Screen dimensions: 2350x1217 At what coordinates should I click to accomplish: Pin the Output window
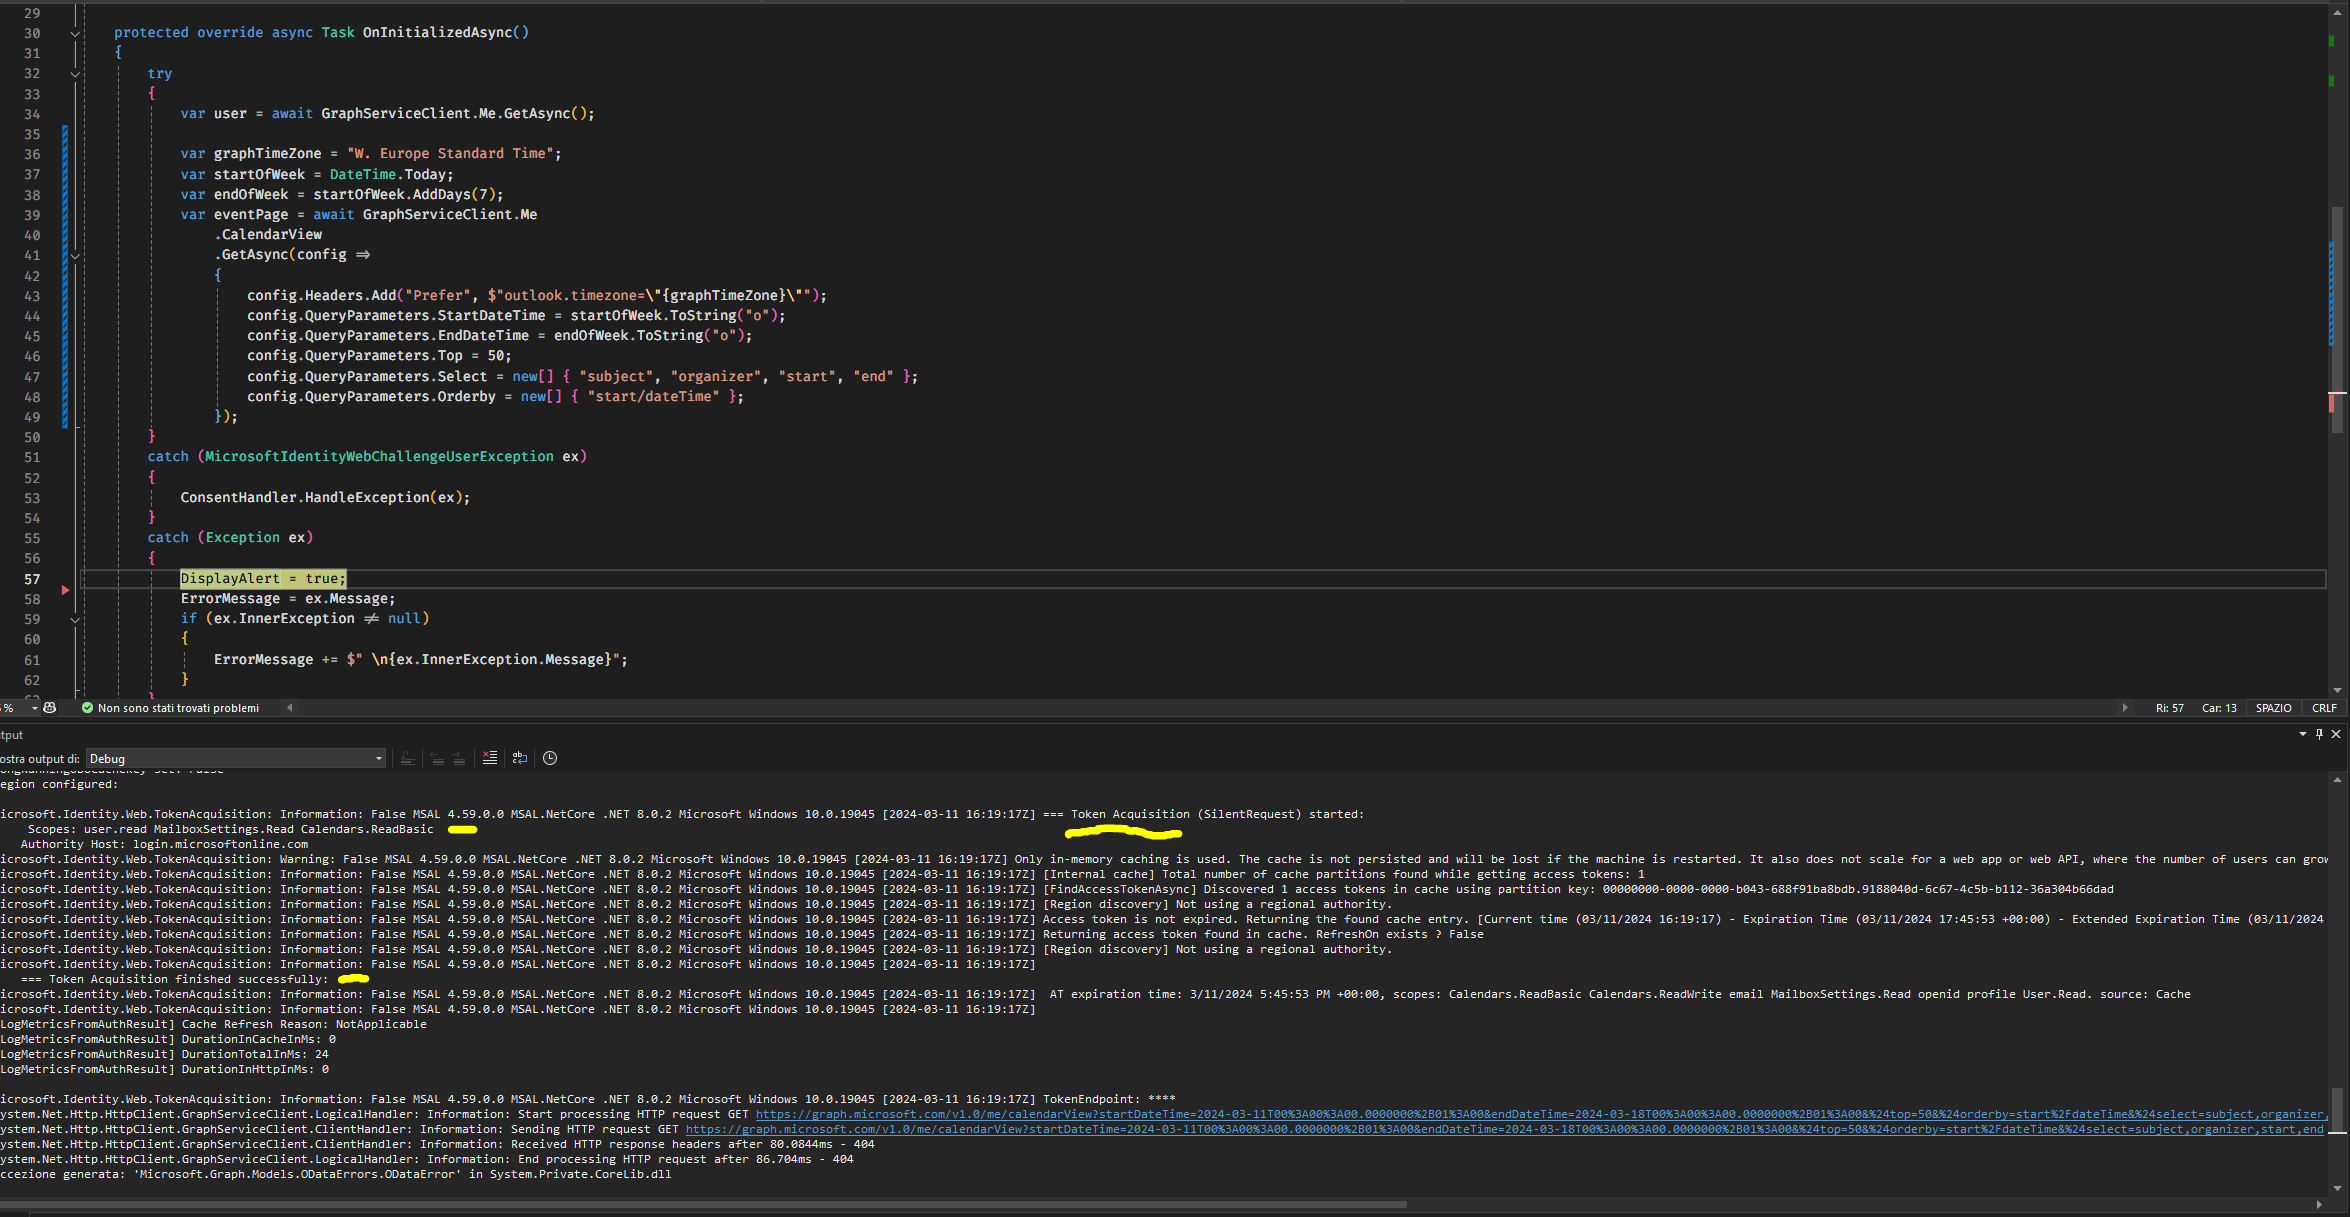(2319, 734)
